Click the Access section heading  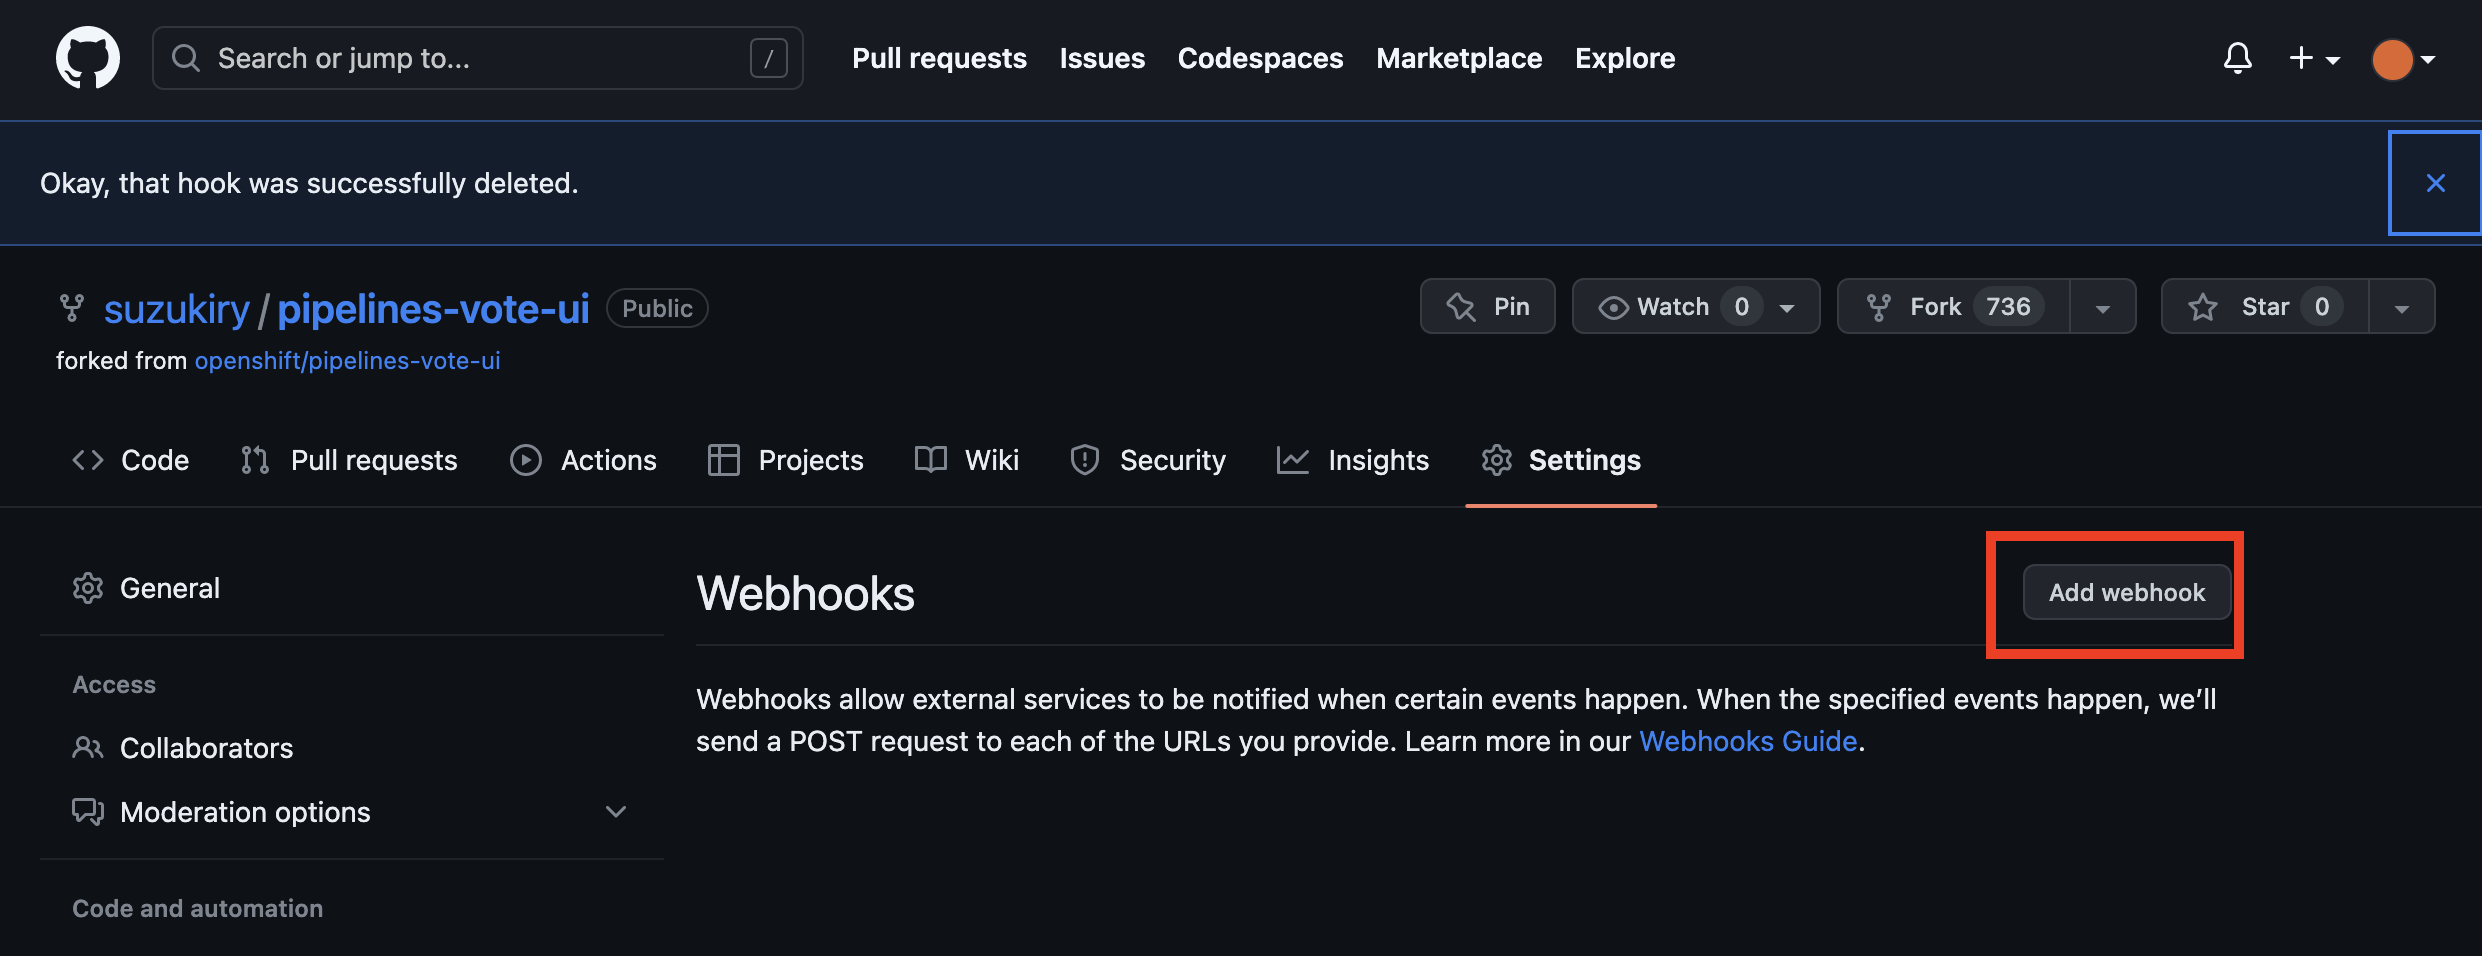pos(114,685)
